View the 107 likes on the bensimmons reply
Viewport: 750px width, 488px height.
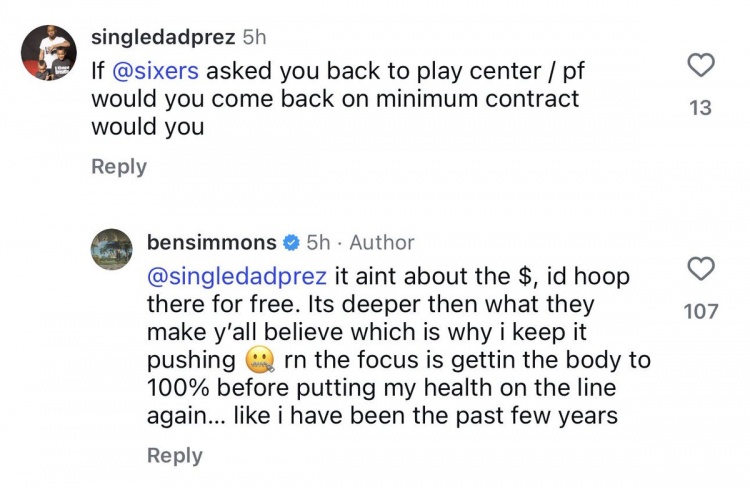coord(701,311)
